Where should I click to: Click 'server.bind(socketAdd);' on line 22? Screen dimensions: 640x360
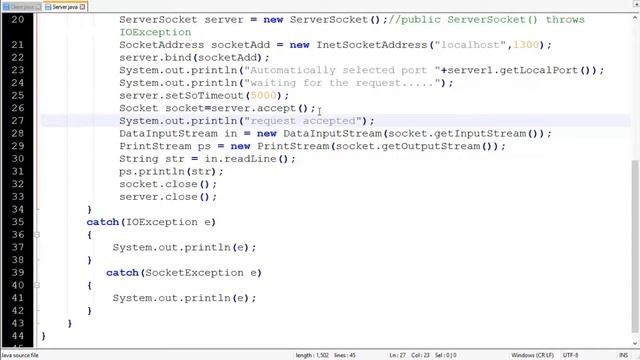194,58
